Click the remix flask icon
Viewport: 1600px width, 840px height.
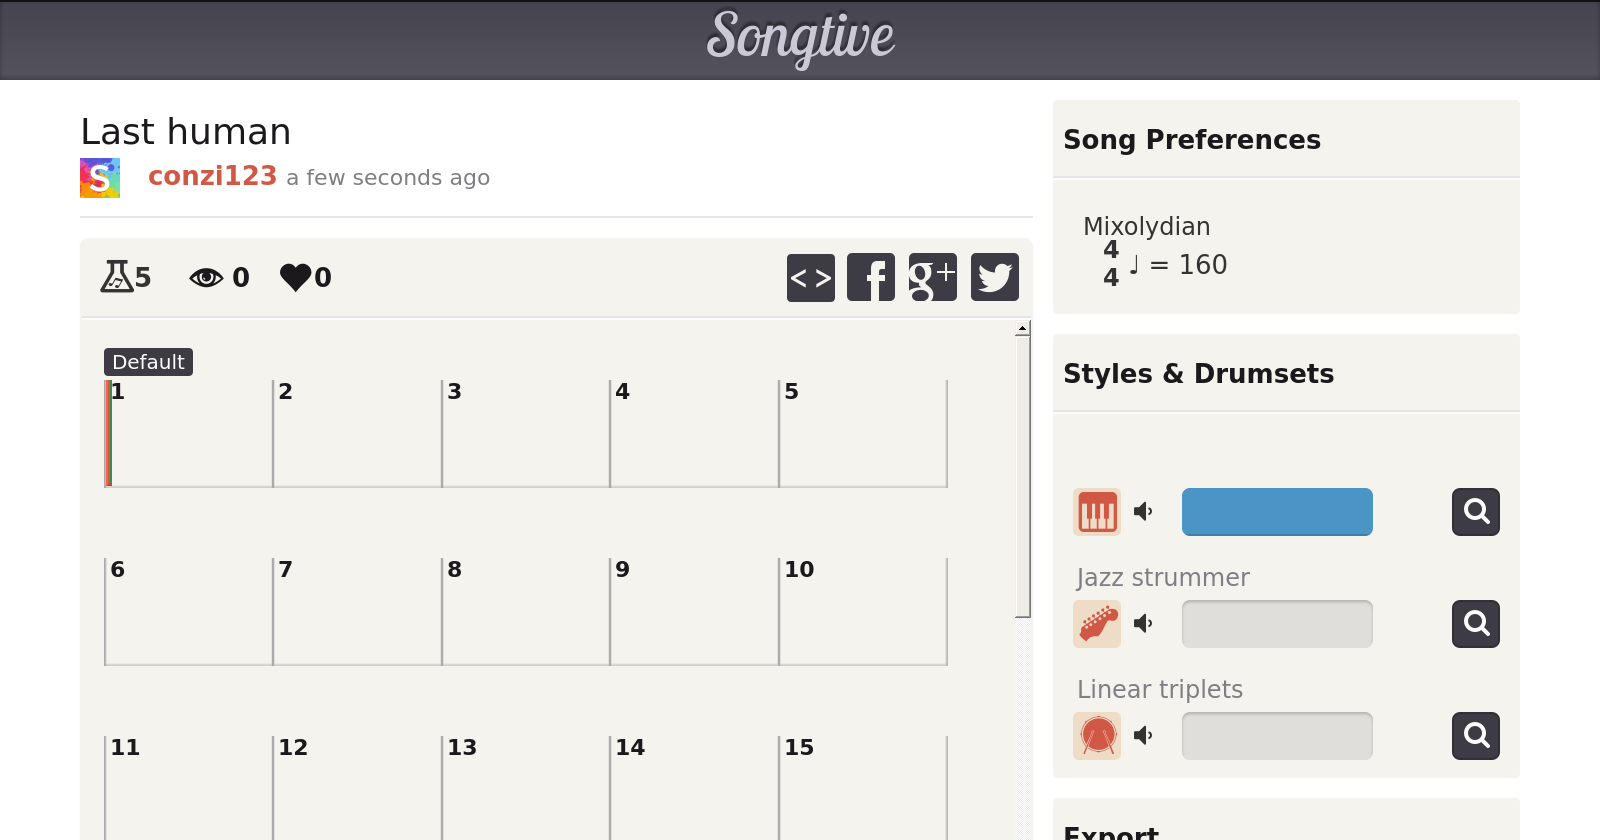(117, 276)
